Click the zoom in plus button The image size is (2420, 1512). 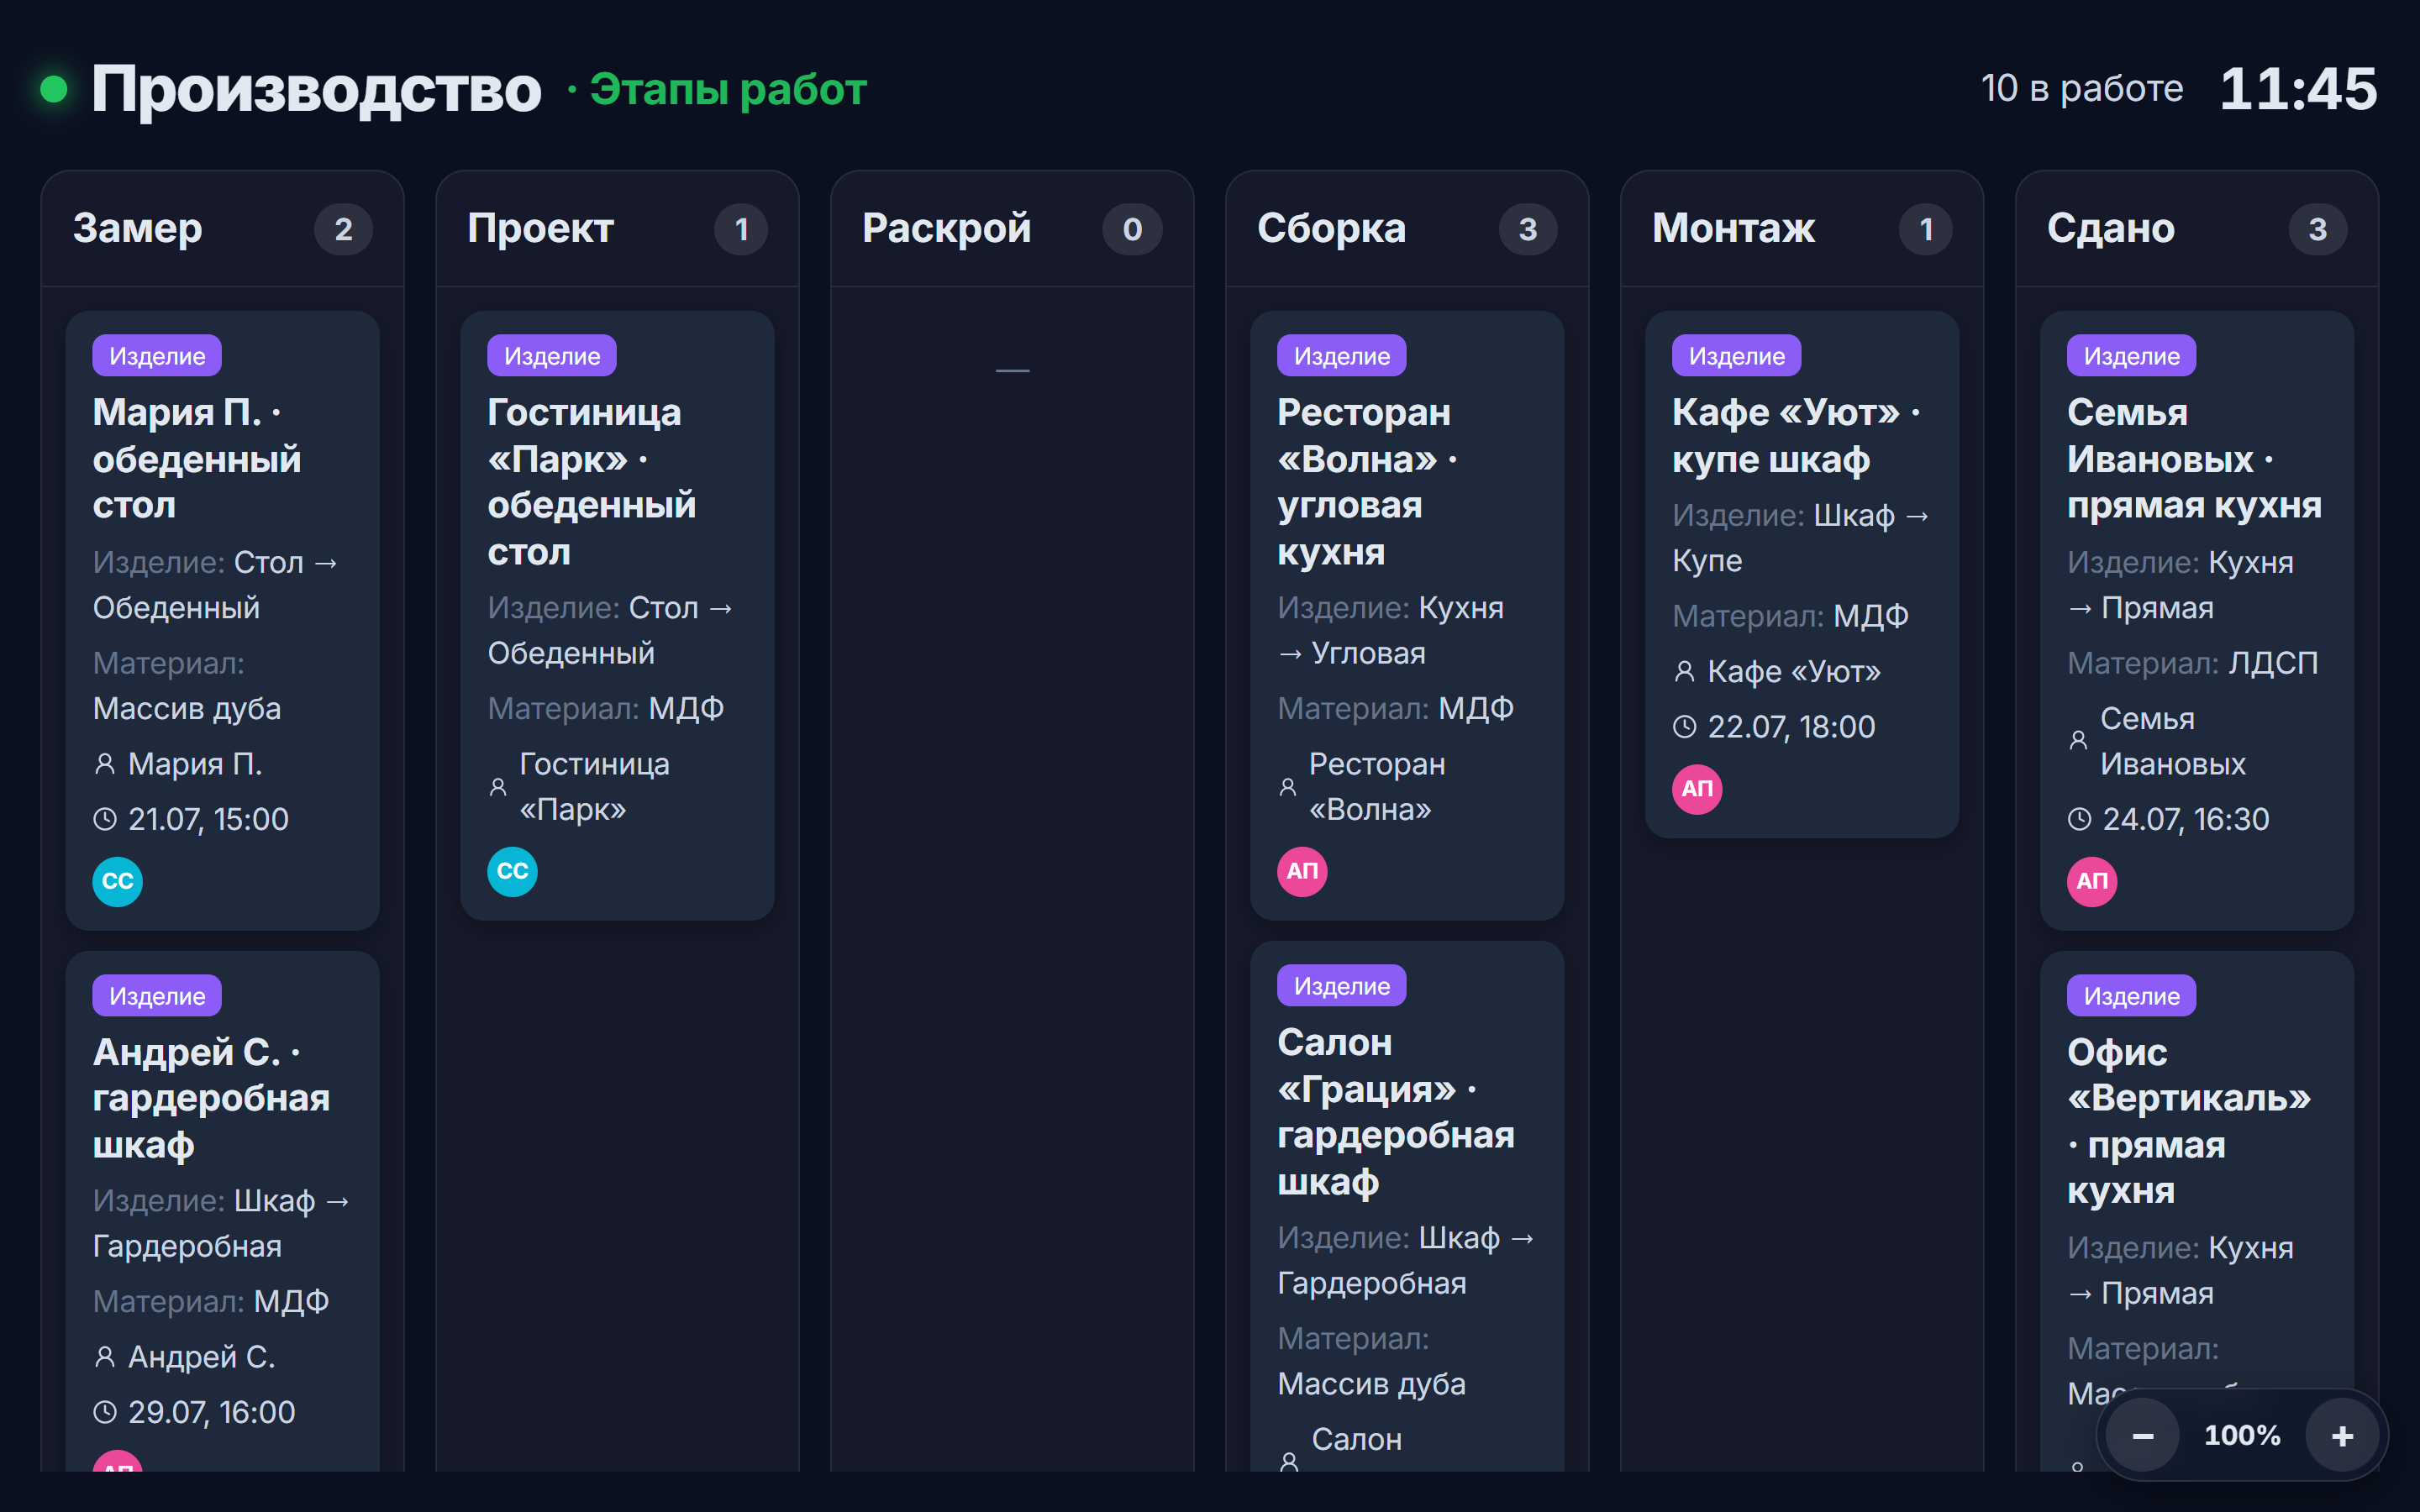coord(2342,1436)
